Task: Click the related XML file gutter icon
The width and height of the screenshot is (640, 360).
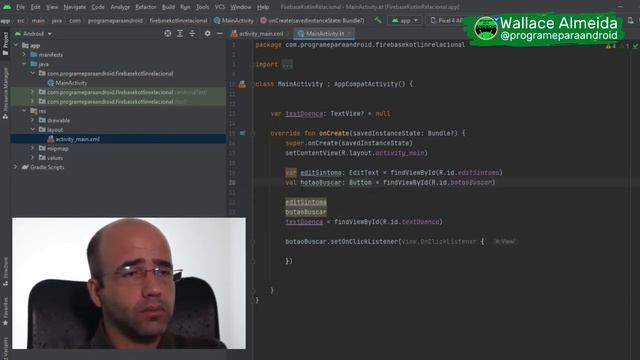Action: pyautogui.click(x=242, y=84)
